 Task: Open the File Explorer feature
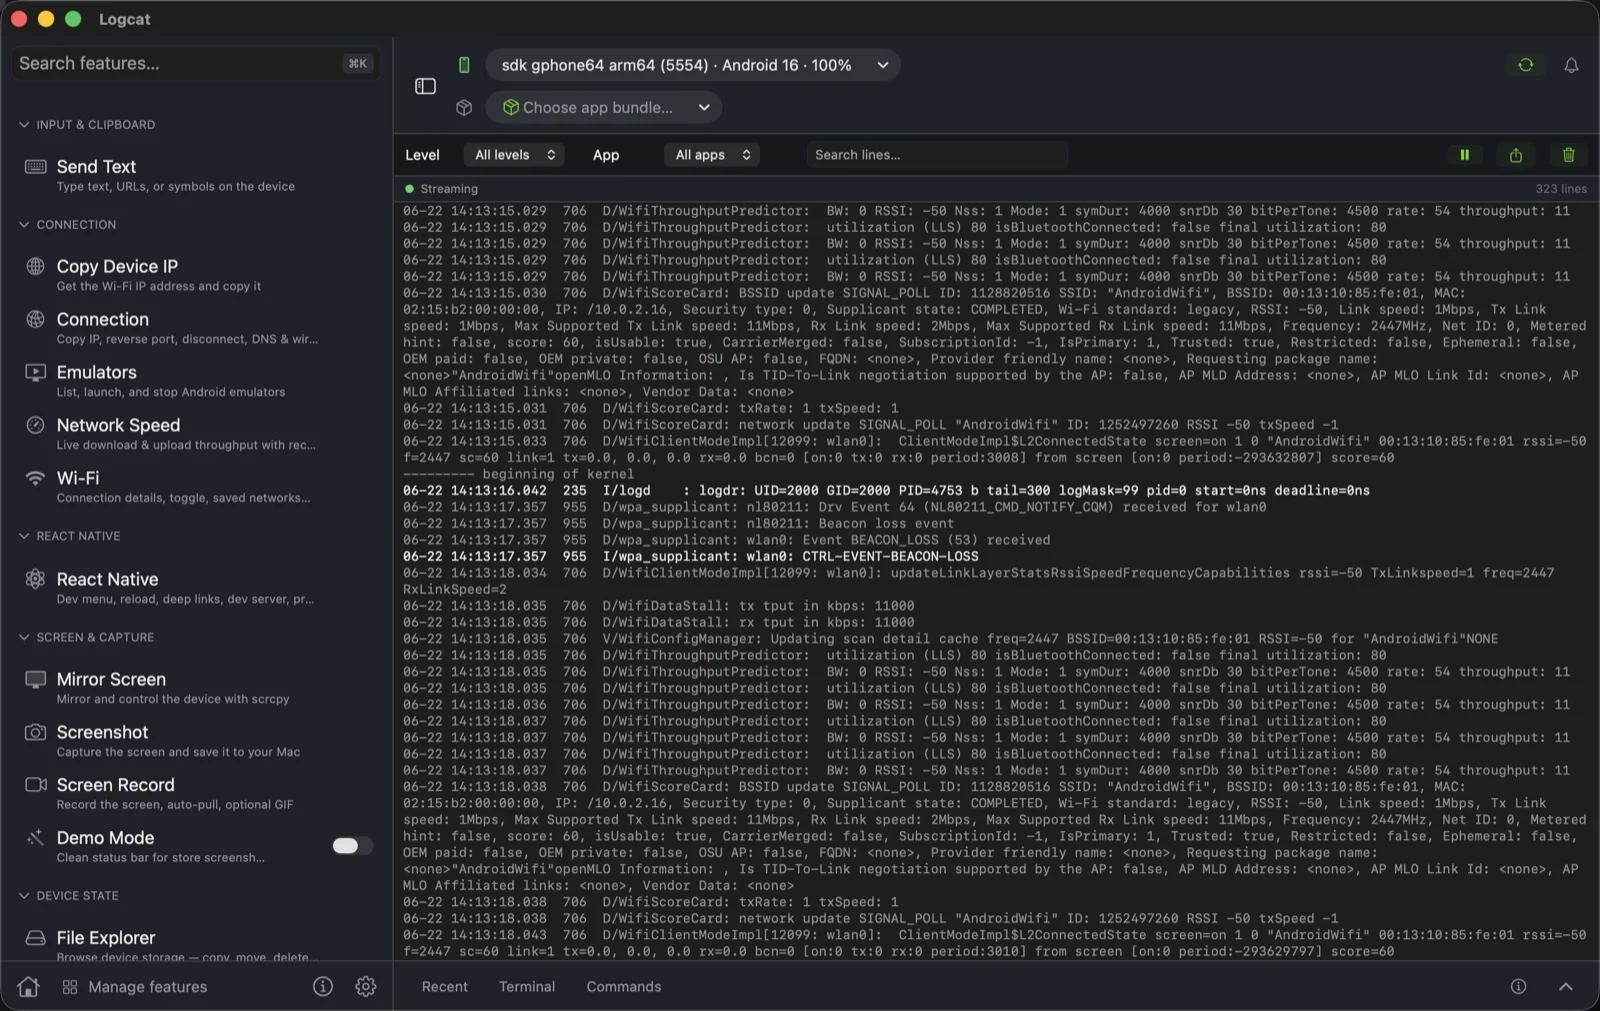(196, 944)
